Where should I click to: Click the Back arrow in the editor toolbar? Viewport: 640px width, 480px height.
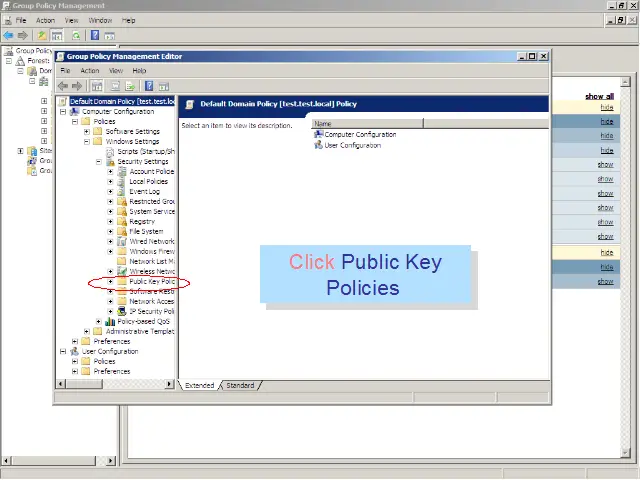65,86
